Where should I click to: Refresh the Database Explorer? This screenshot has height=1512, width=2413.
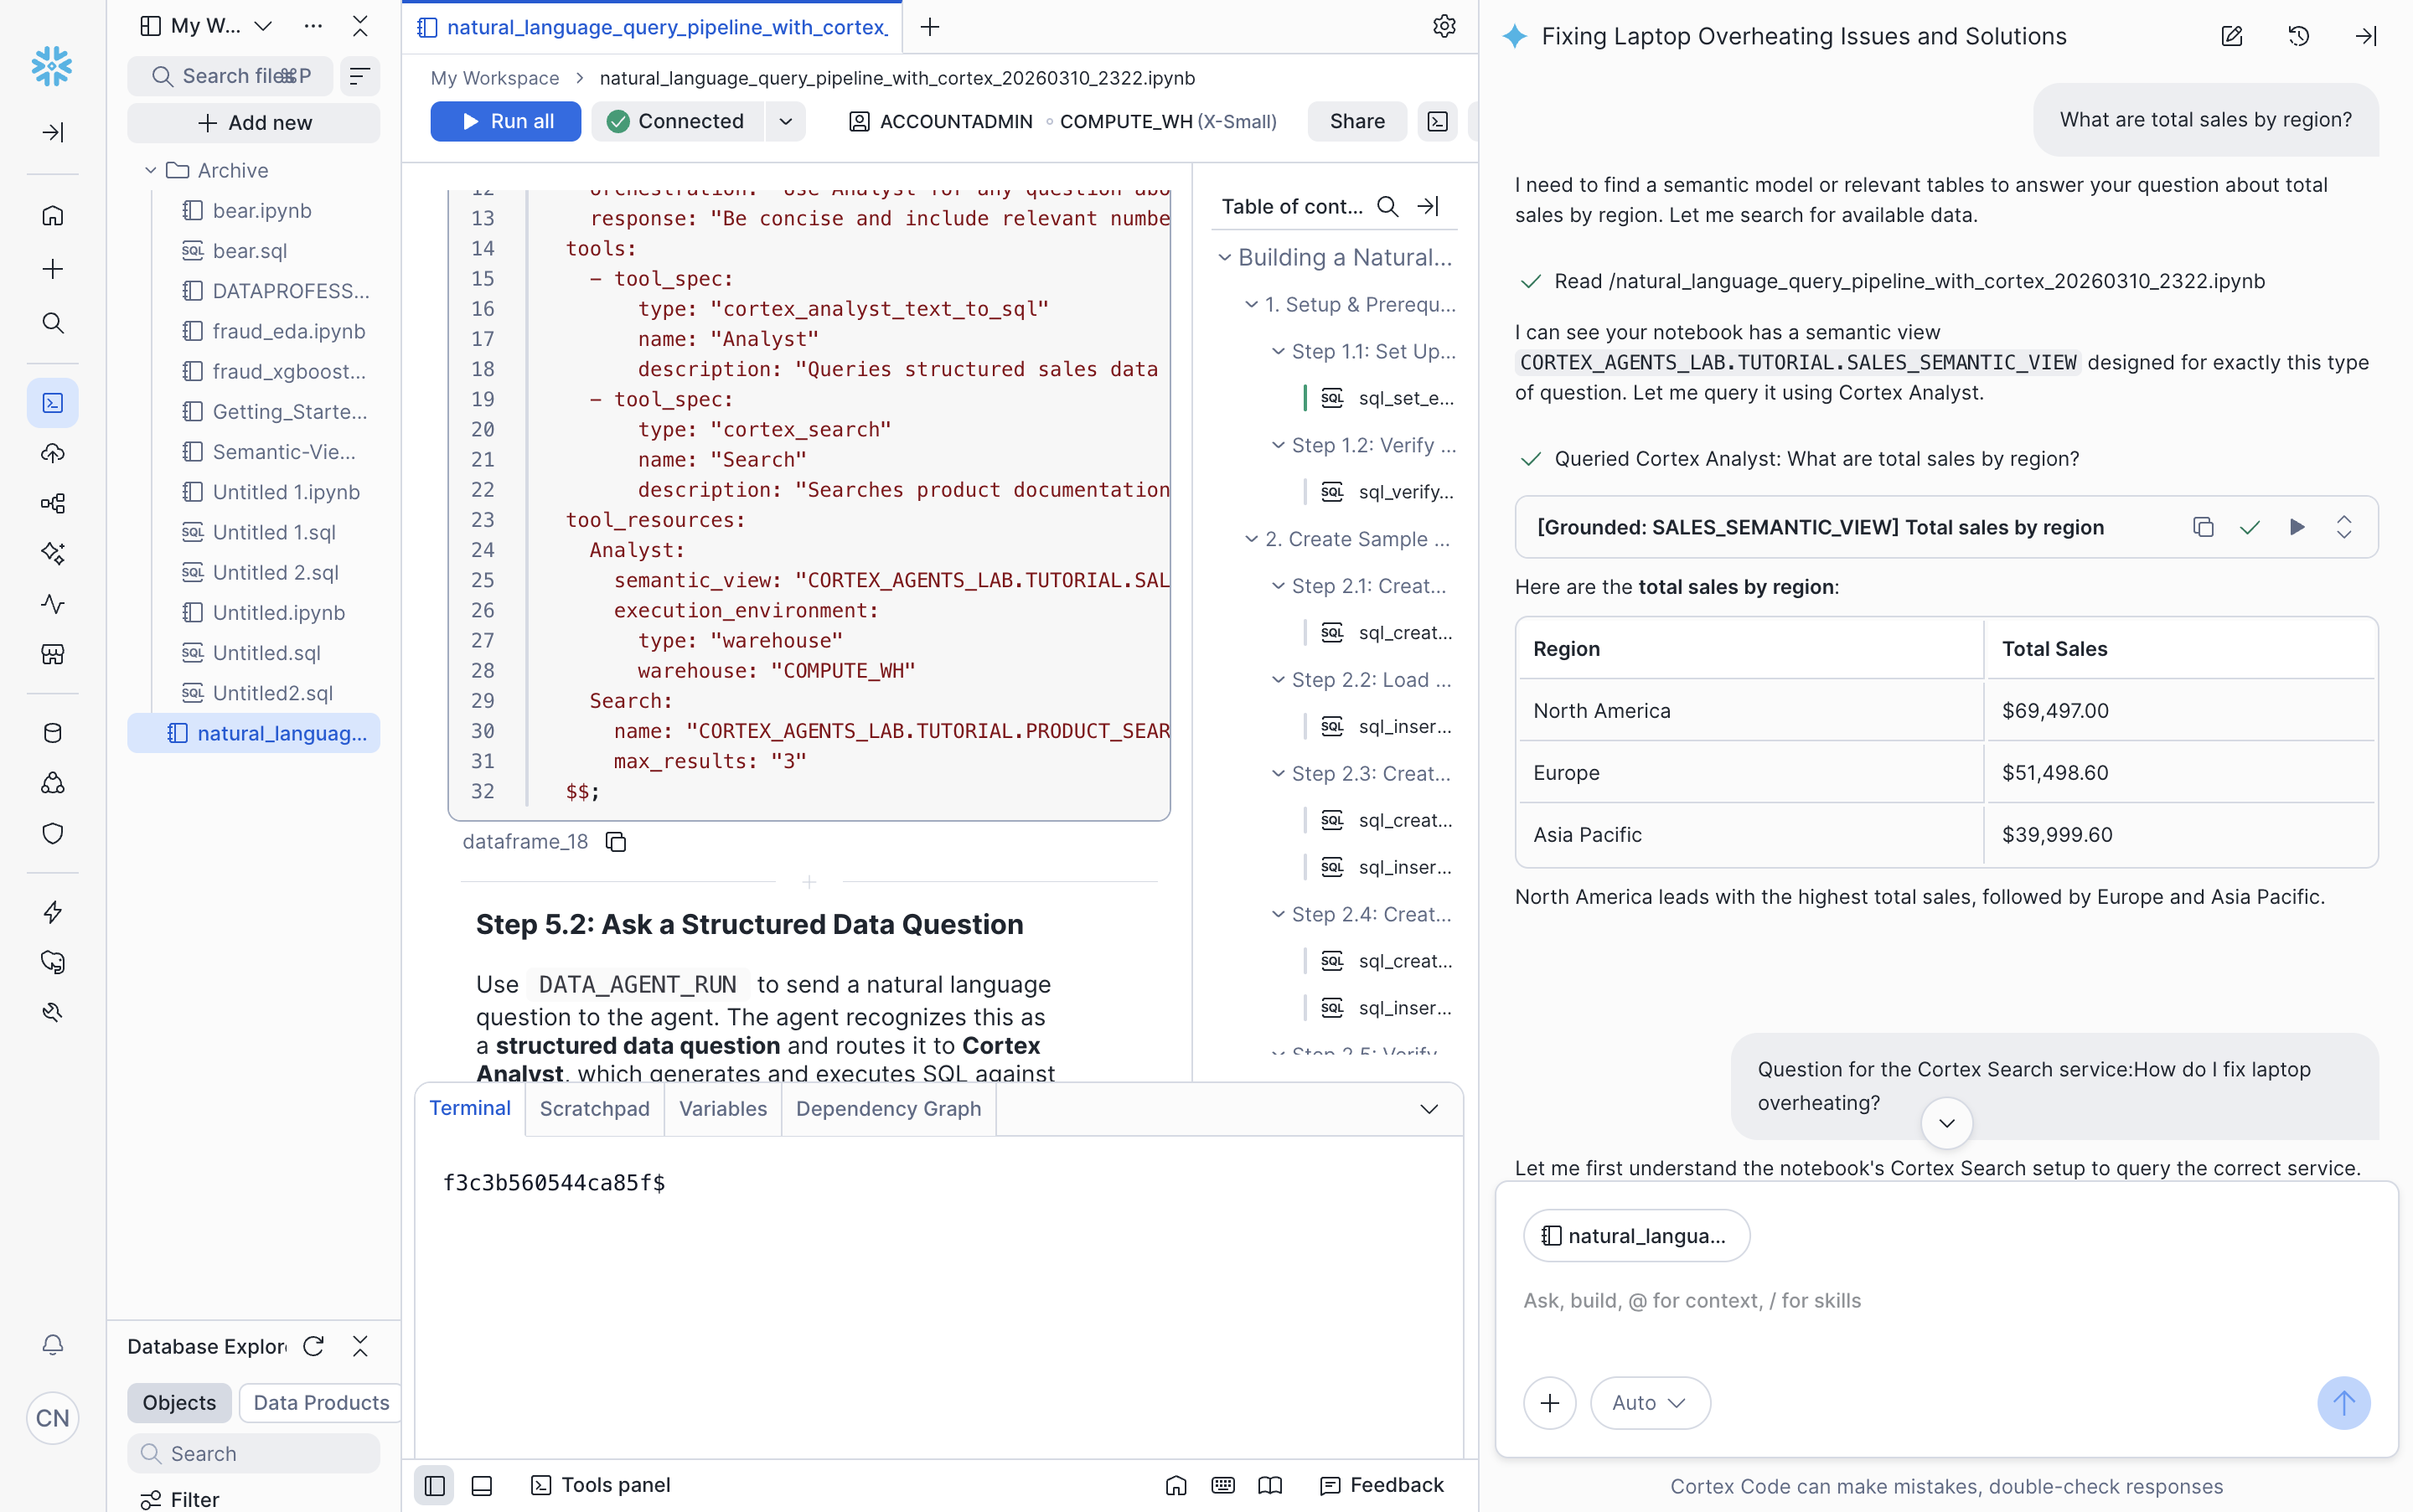pos(313,1346)
